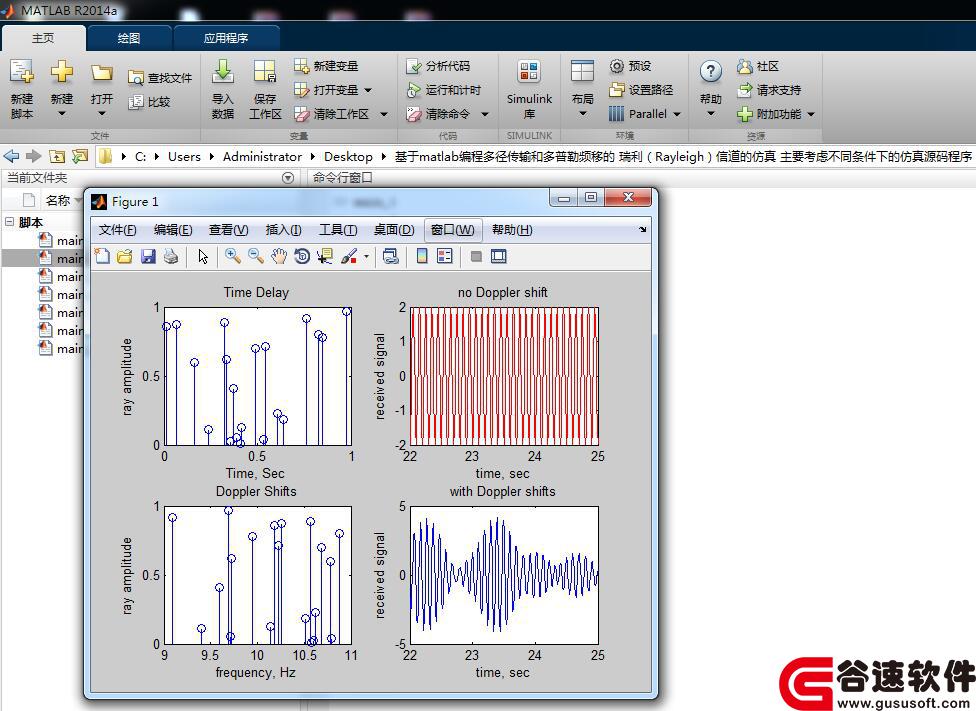The height and width of the screenshot is (711, 976).
Task: Open 文件(F) menu in Figure 1
Action: click(x=117, y=230)
